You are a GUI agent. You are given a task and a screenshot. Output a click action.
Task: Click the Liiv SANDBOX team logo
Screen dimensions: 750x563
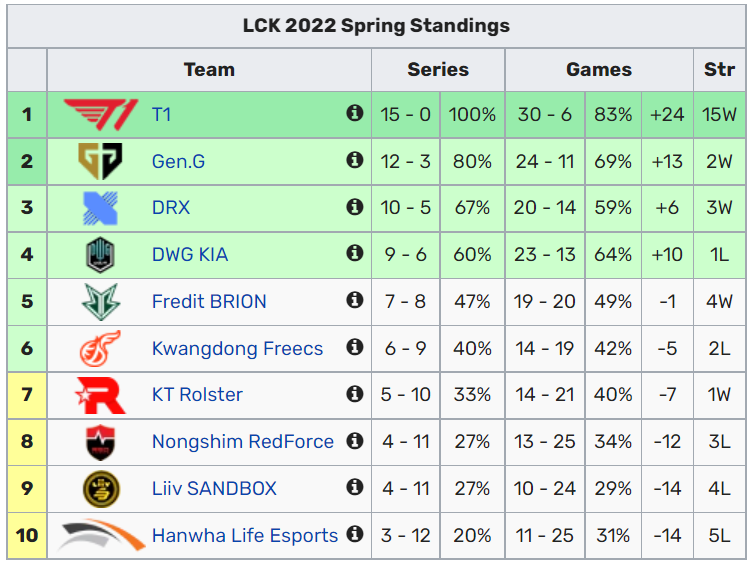pos(100,488)
